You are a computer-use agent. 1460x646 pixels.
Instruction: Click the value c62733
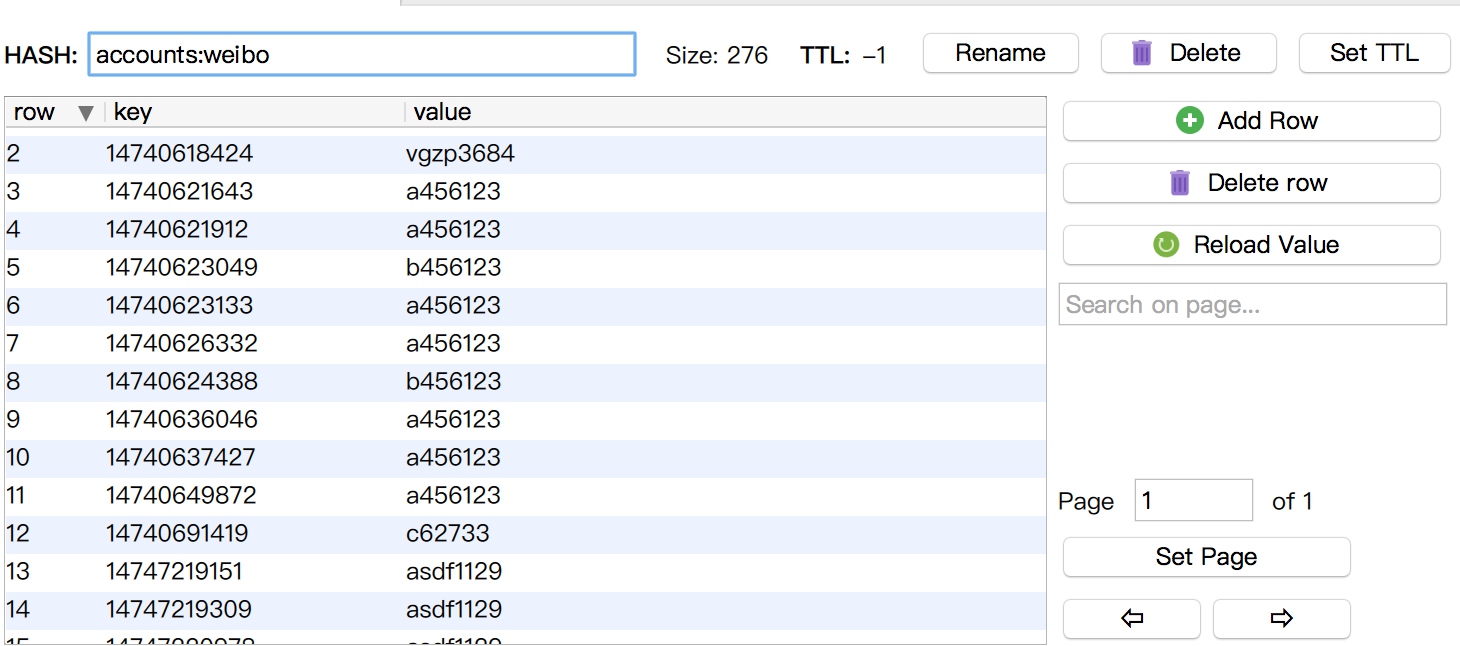(x=448, y=534)
